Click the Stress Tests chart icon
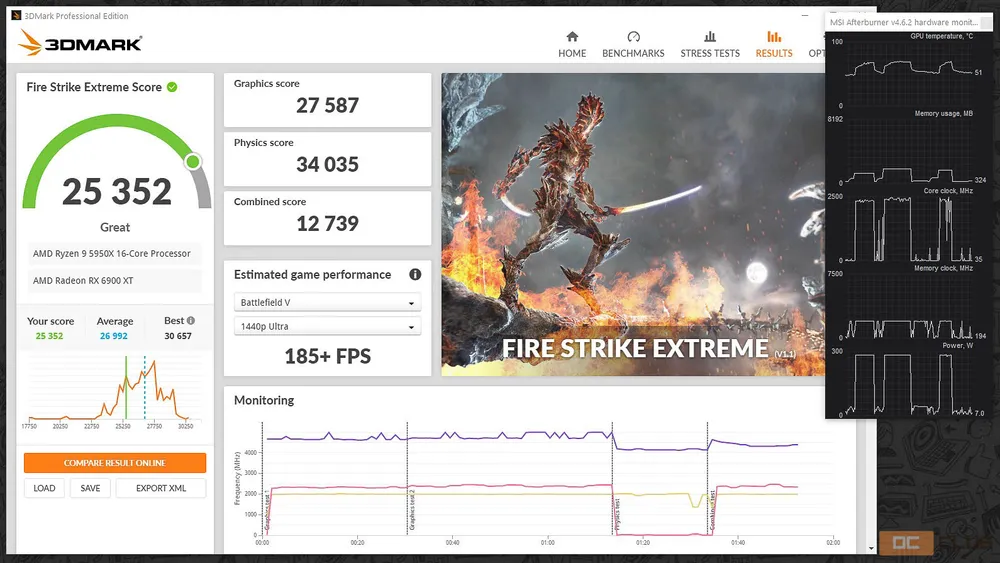The width and height of the screenshot is (1000, 563). click(710, 36)
